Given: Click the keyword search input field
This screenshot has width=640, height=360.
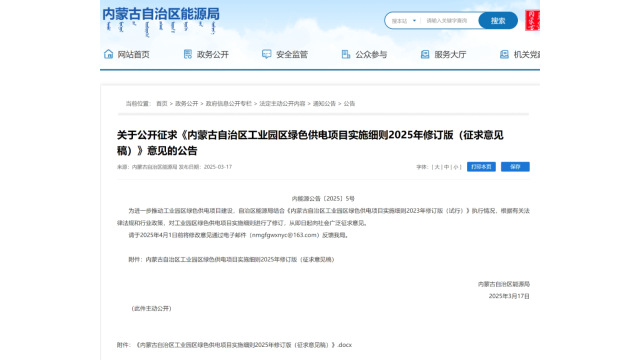Looking at the screenshot, I should (x=450, y=21).
